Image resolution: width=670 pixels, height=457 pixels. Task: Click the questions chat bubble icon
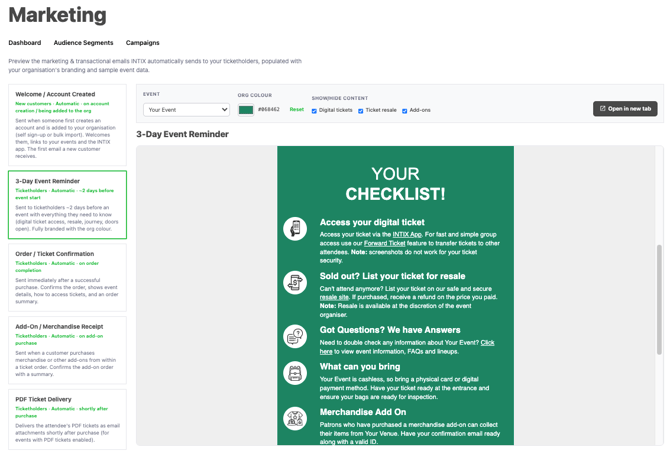tap(295, 336)
